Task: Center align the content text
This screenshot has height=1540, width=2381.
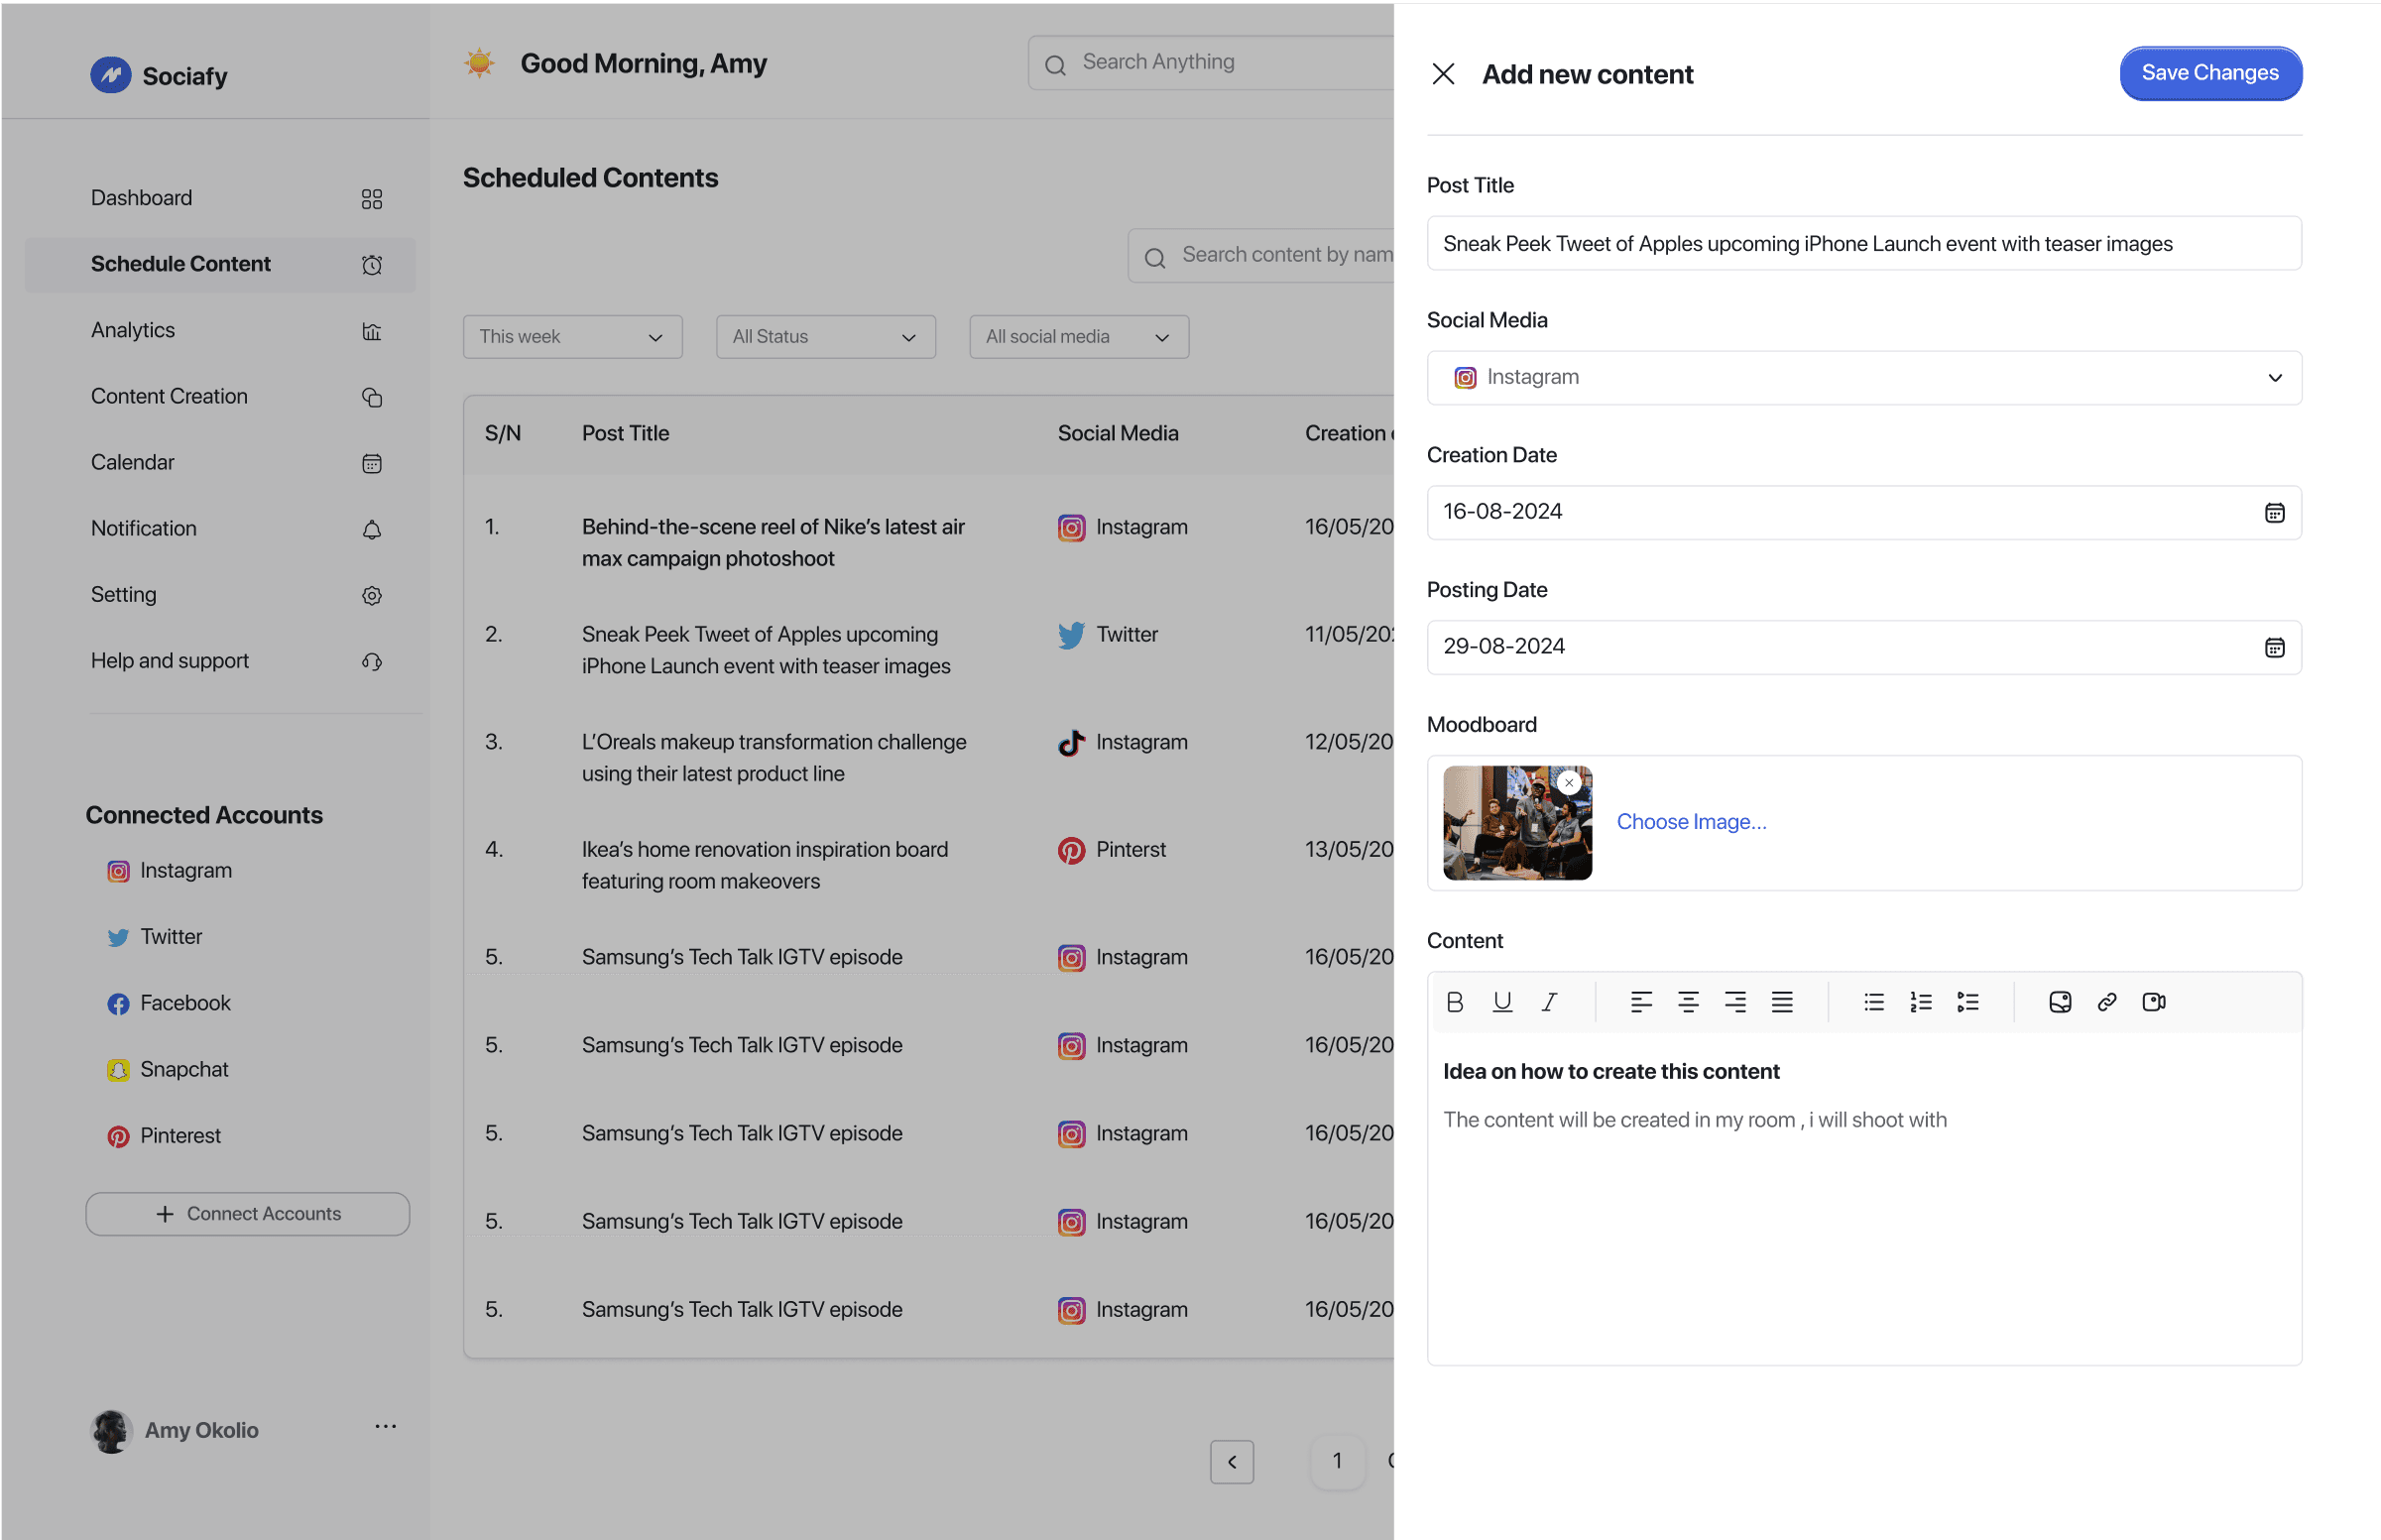Action: click(x=1688, y=1002)
